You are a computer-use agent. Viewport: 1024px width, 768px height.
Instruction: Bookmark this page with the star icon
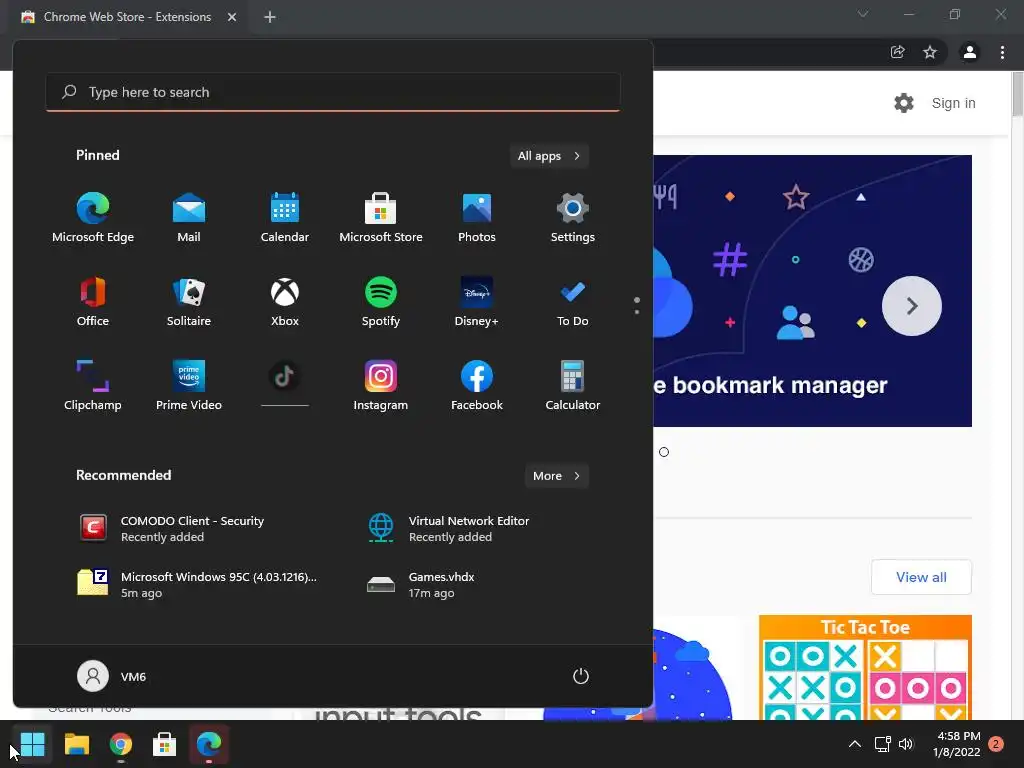(930, 52)
